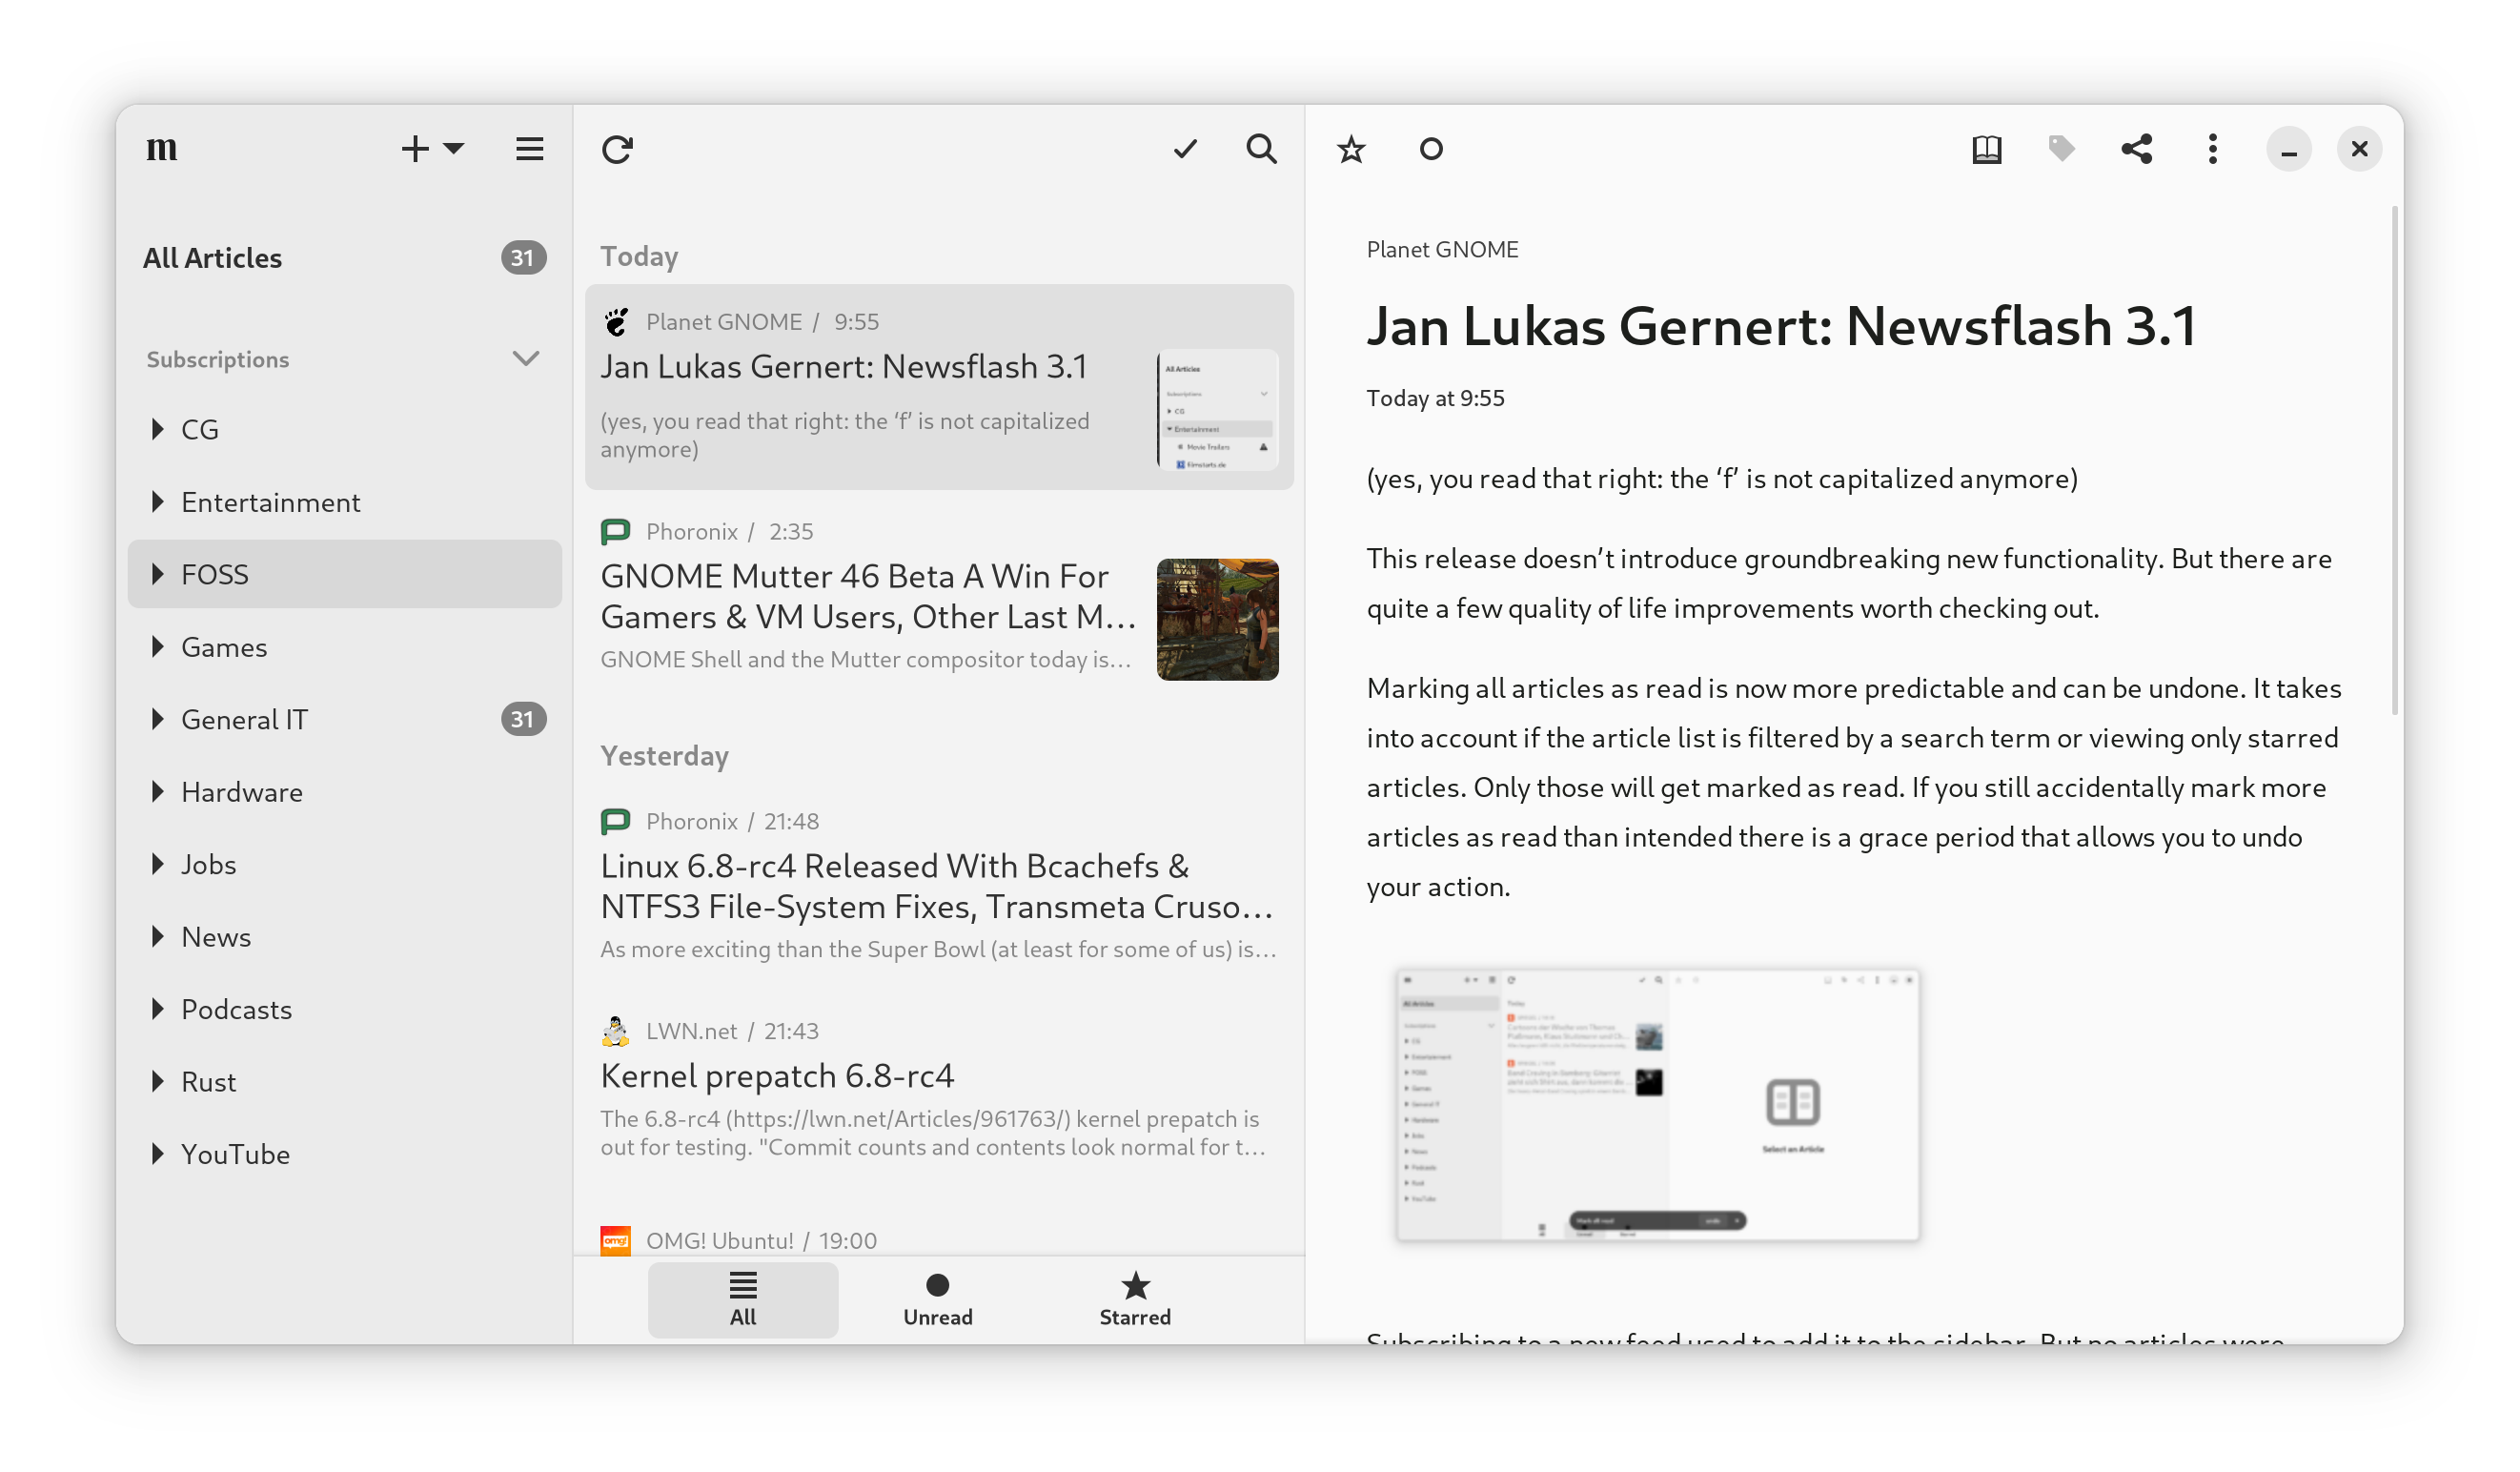Switch to the Unread tab

pyautogui.click(x=937, y=1299)
